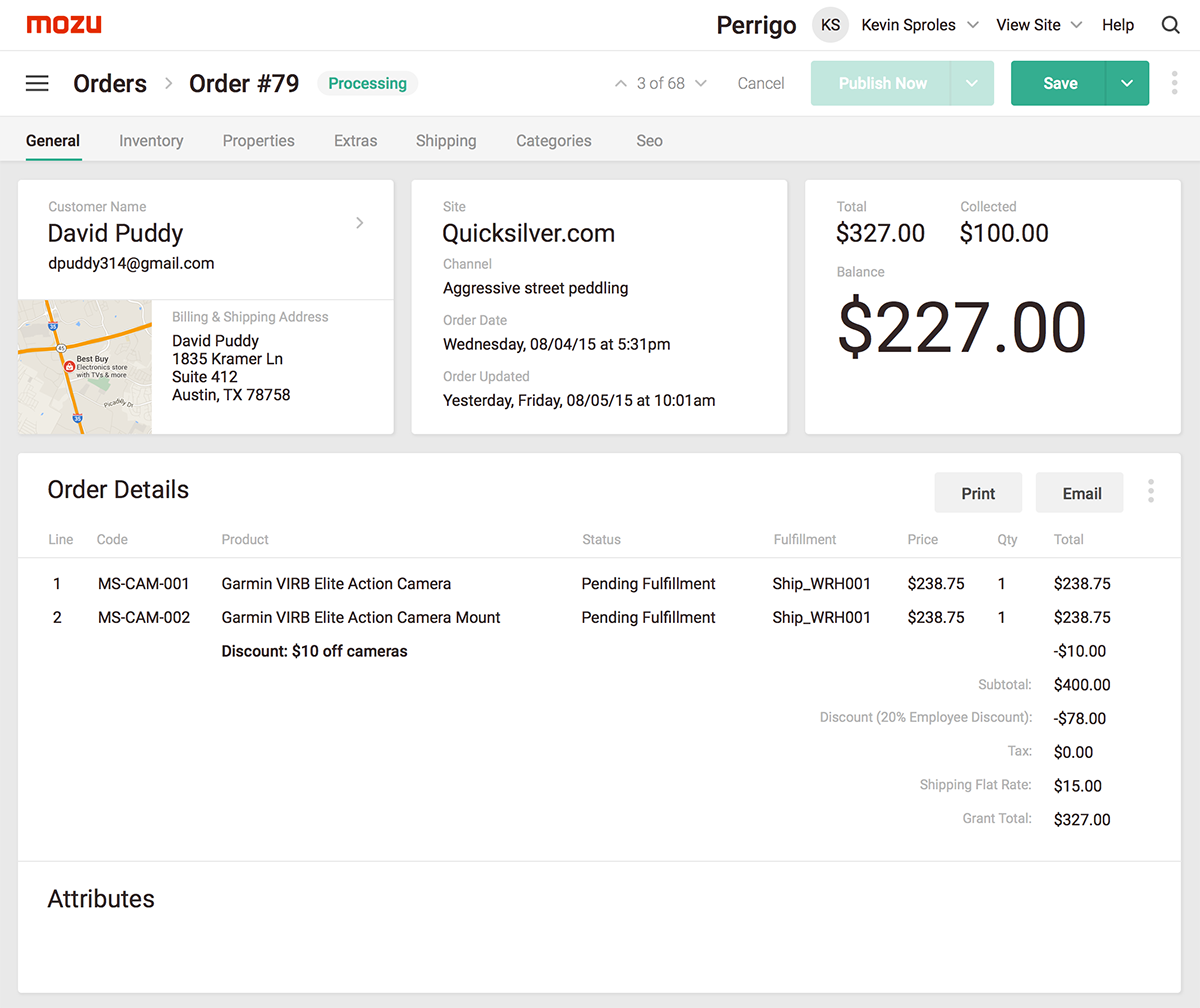The image size is (1200, 1008).
Task: Open the Seo tab
Action: click(x=650, y=141)
